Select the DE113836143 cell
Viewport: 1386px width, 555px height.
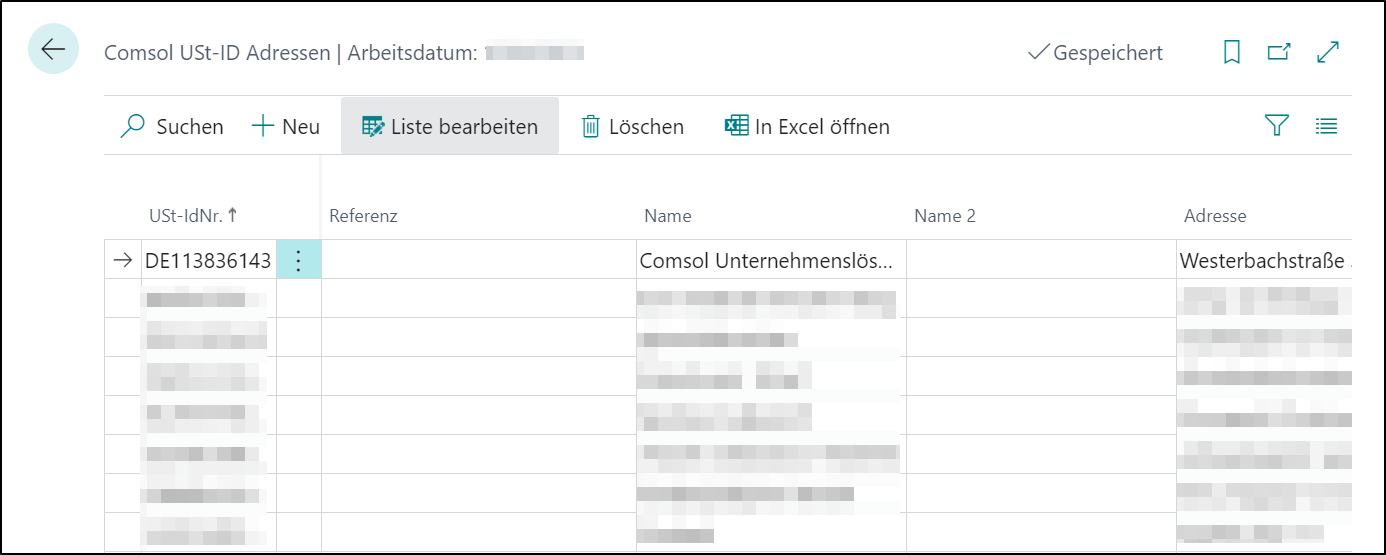tap(208, 260)
